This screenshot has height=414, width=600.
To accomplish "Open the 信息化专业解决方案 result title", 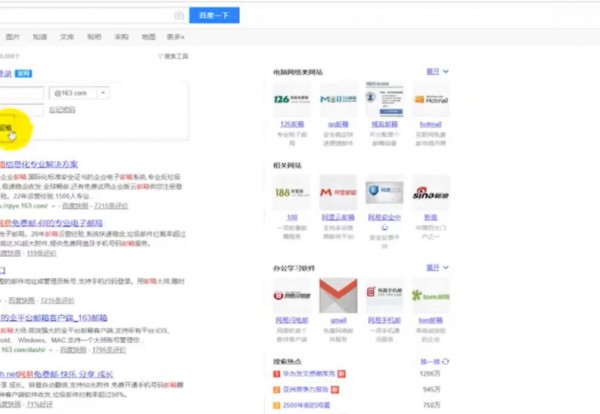I will click(42, 163).
